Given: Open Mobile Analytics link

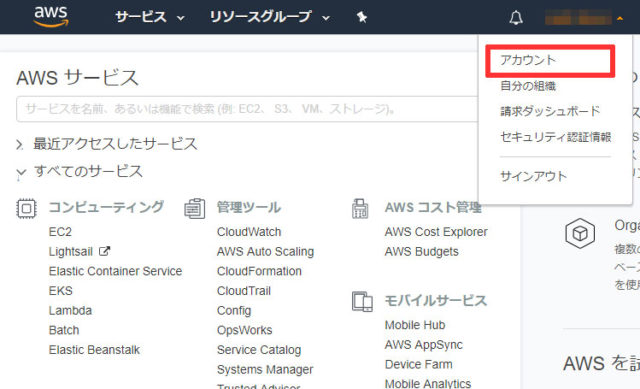Looking at the screenshot, I should click(x=428, y=384).
